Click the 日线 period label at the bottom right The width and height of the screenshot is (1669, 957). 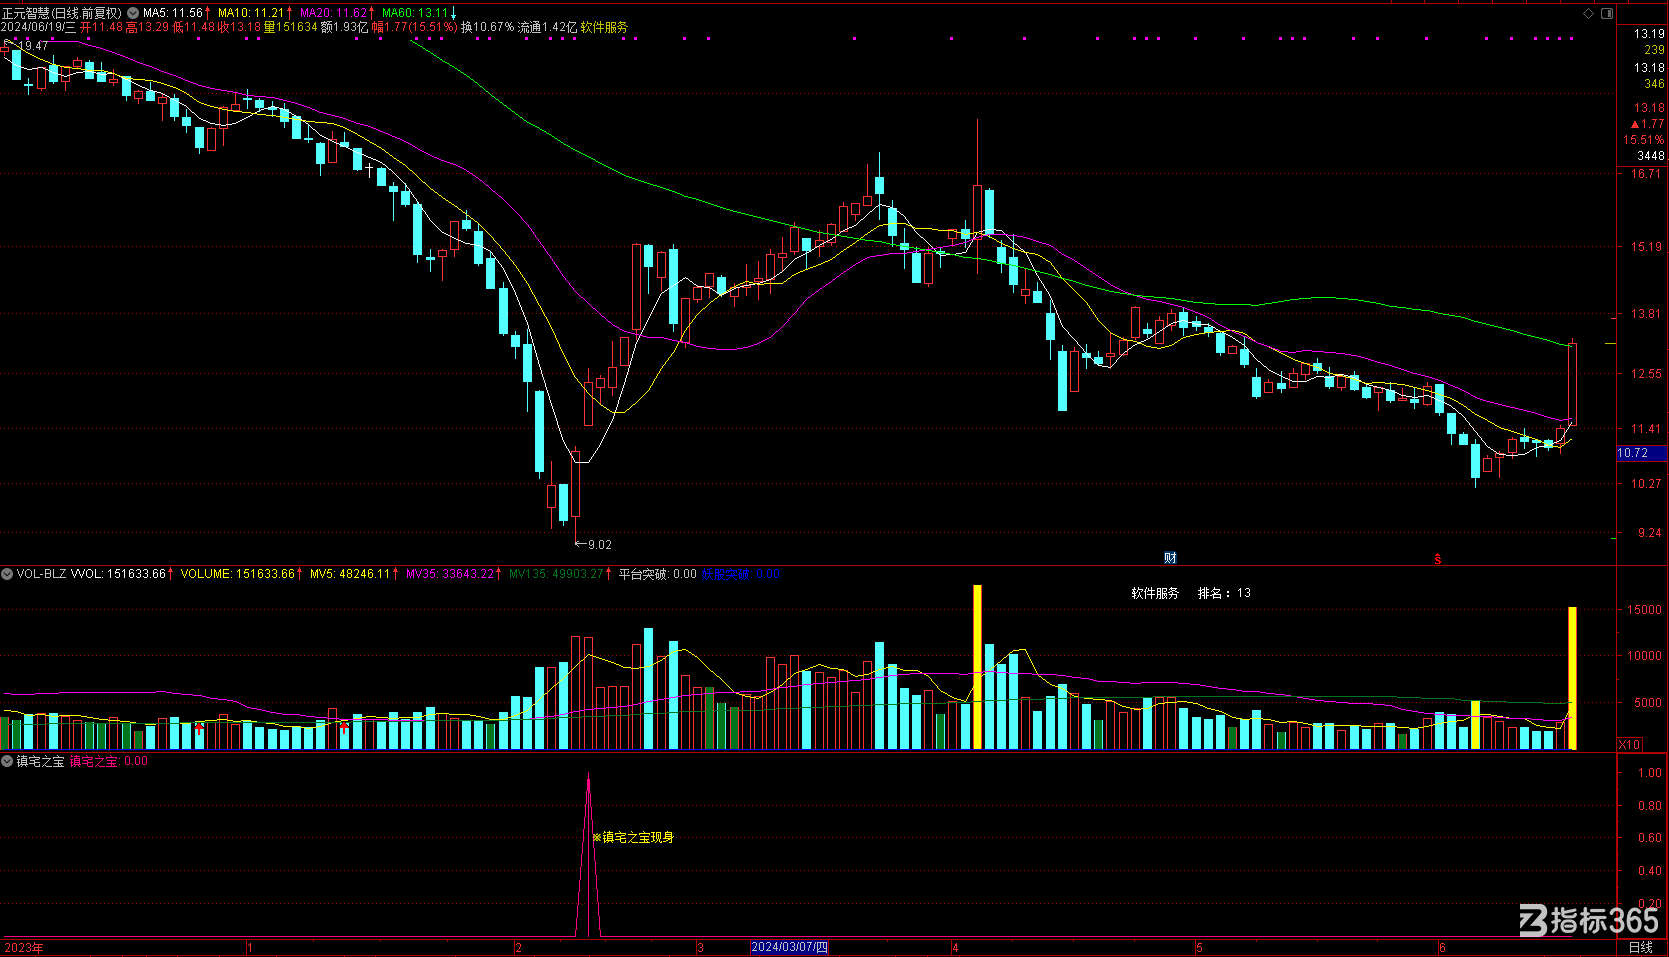click(1641, 947)
